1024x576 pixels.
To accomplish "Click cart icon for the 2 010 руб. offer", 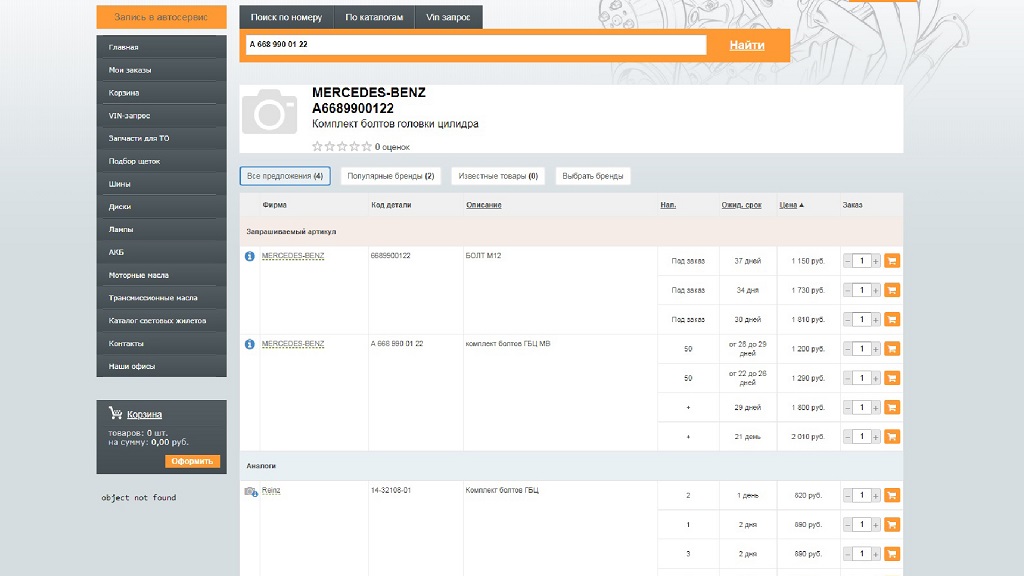I will (x=892, y=437).
